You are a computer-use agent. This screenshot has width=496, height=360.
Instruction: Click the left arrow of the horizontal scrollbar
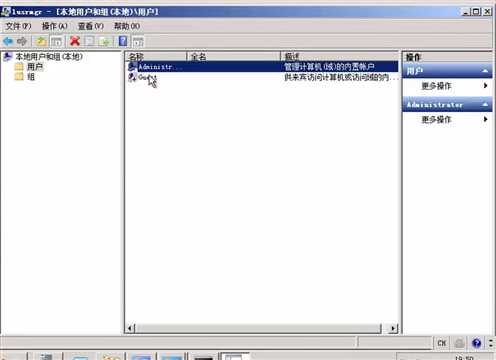131,328
